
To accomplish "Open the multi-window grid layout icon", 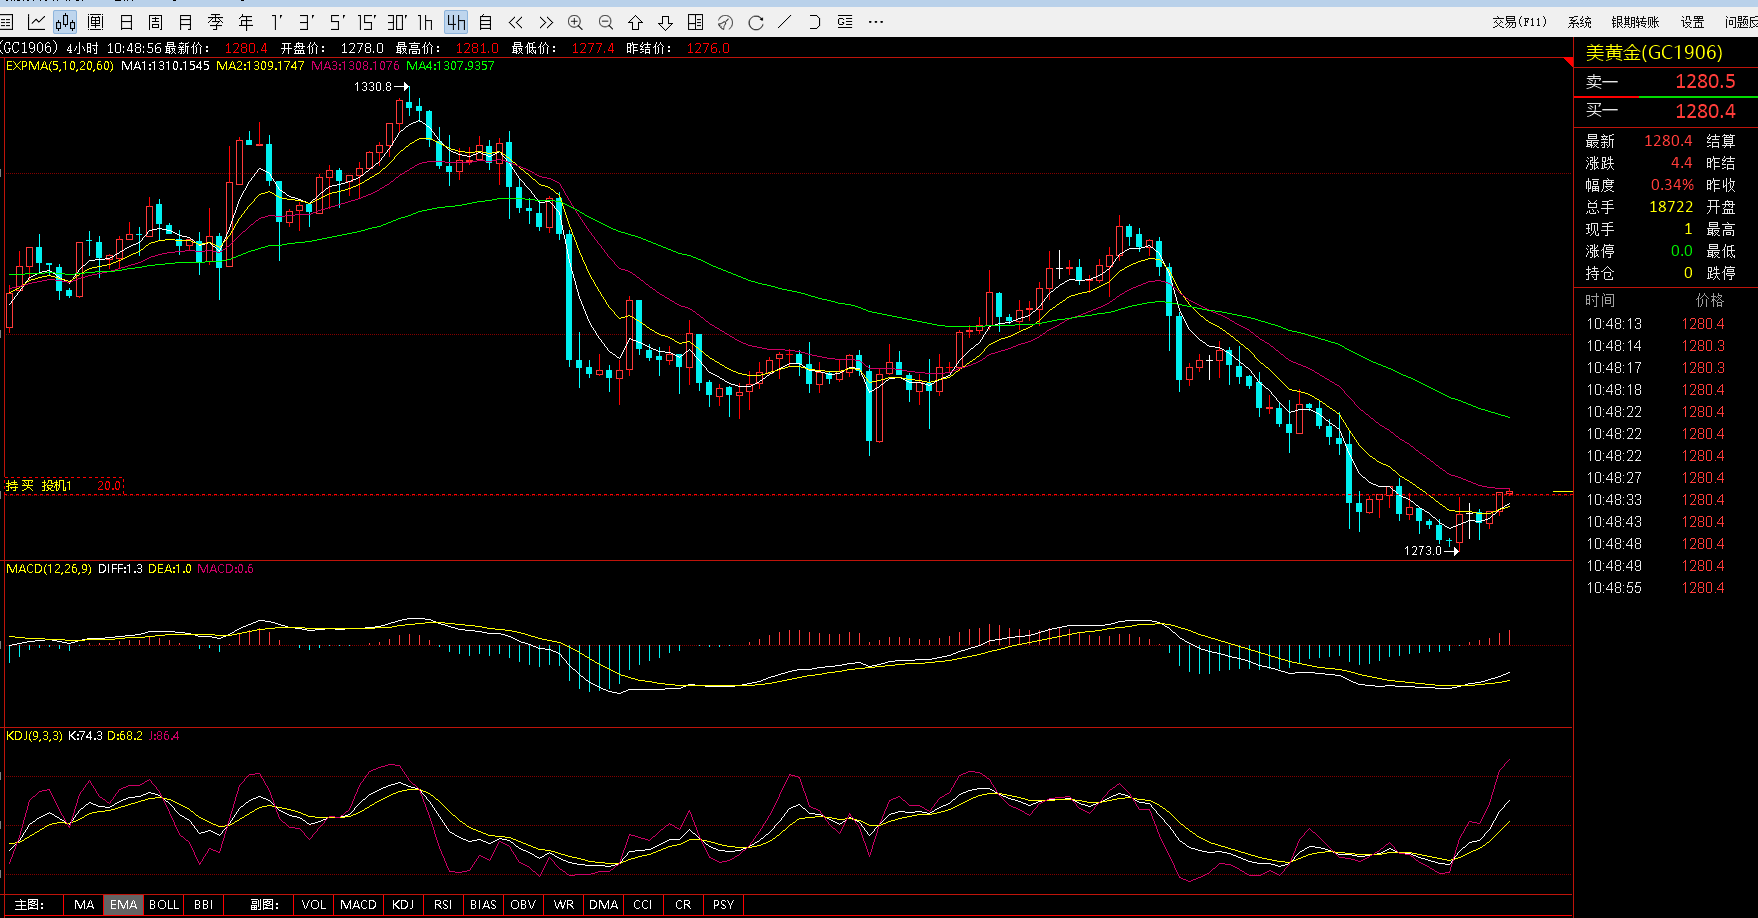I will [x=695, y=22].
